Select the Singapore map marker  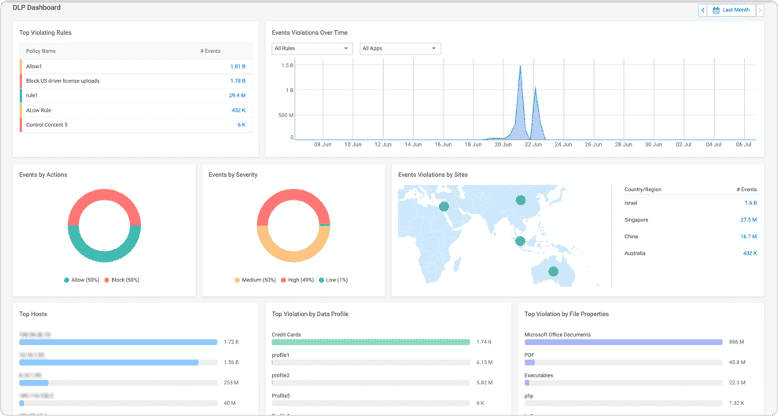[520, 241]
